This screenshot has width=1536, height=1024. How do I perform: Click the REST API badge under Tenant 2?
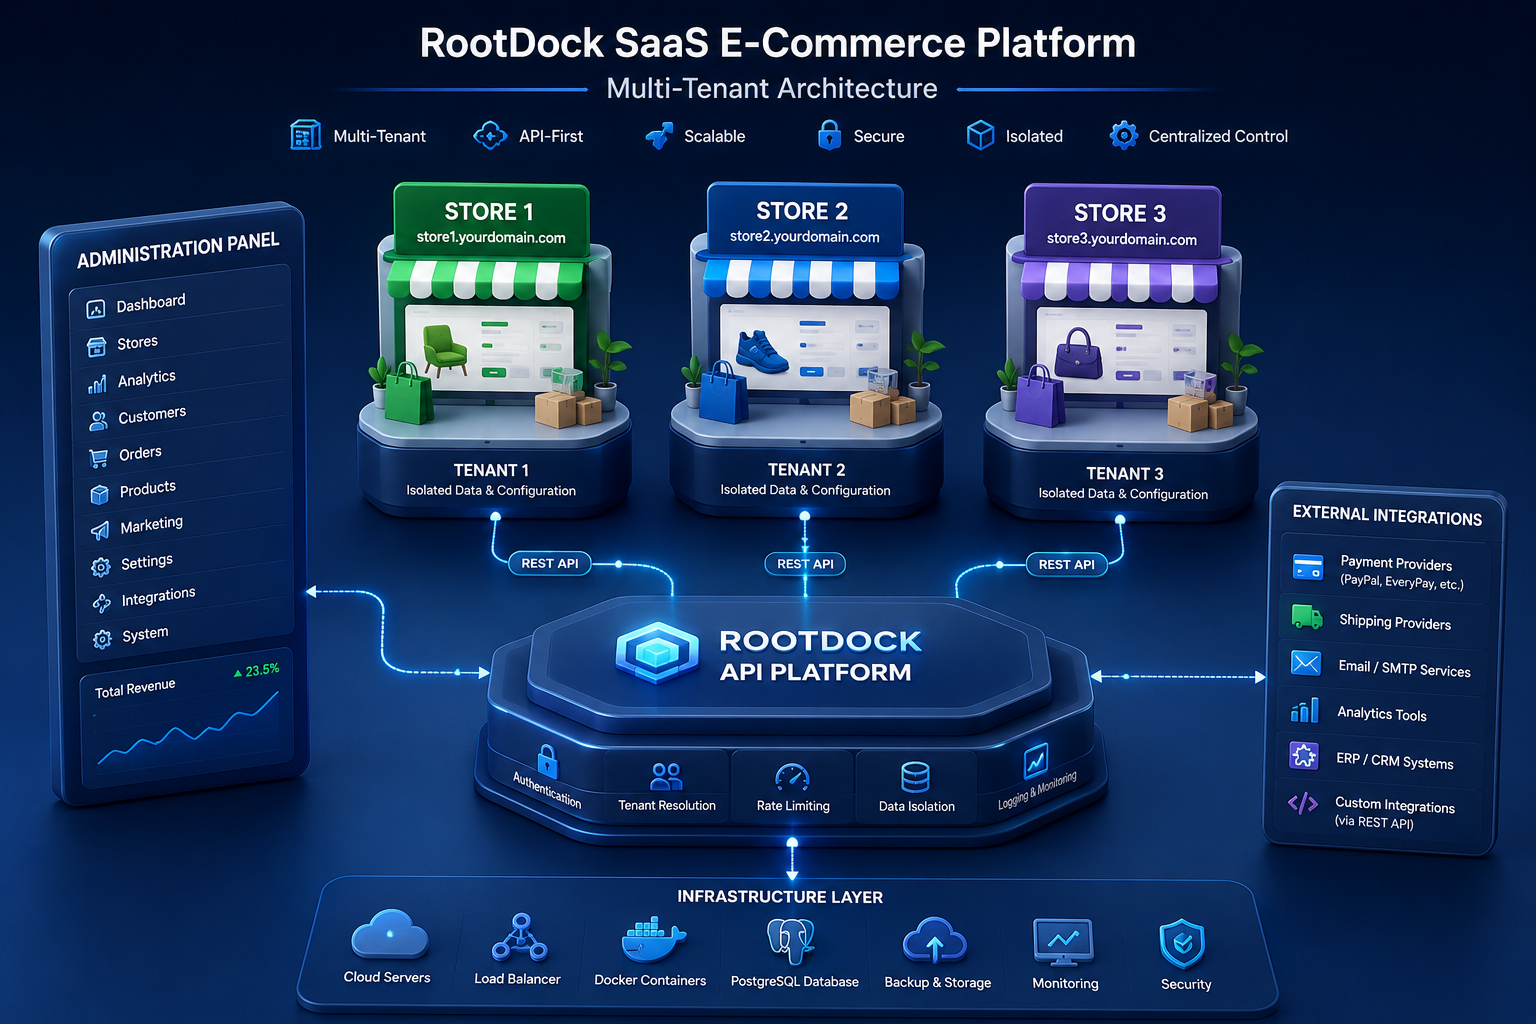point(805,564)
